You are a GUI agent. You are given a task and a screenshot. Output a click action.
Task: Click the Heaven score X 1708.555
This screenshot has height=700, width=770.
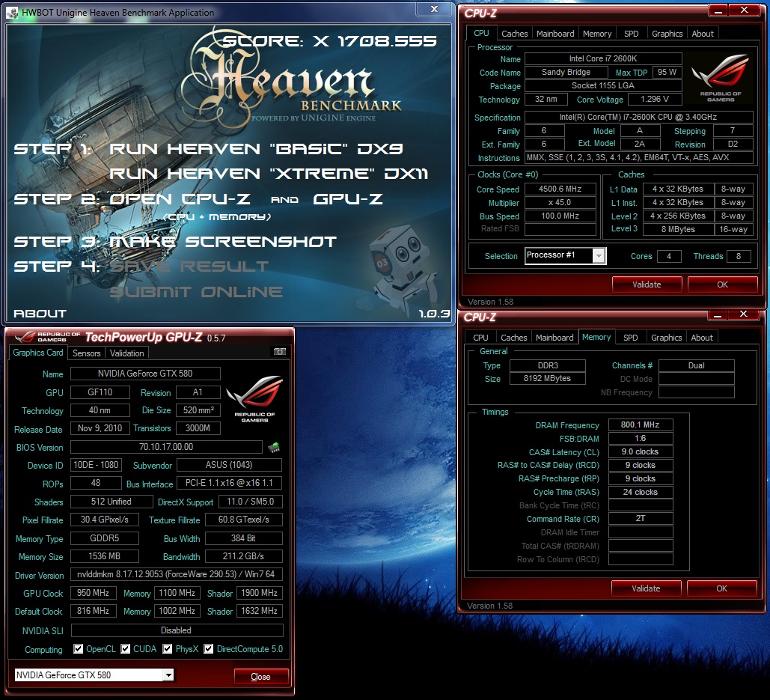click(330, 41)
